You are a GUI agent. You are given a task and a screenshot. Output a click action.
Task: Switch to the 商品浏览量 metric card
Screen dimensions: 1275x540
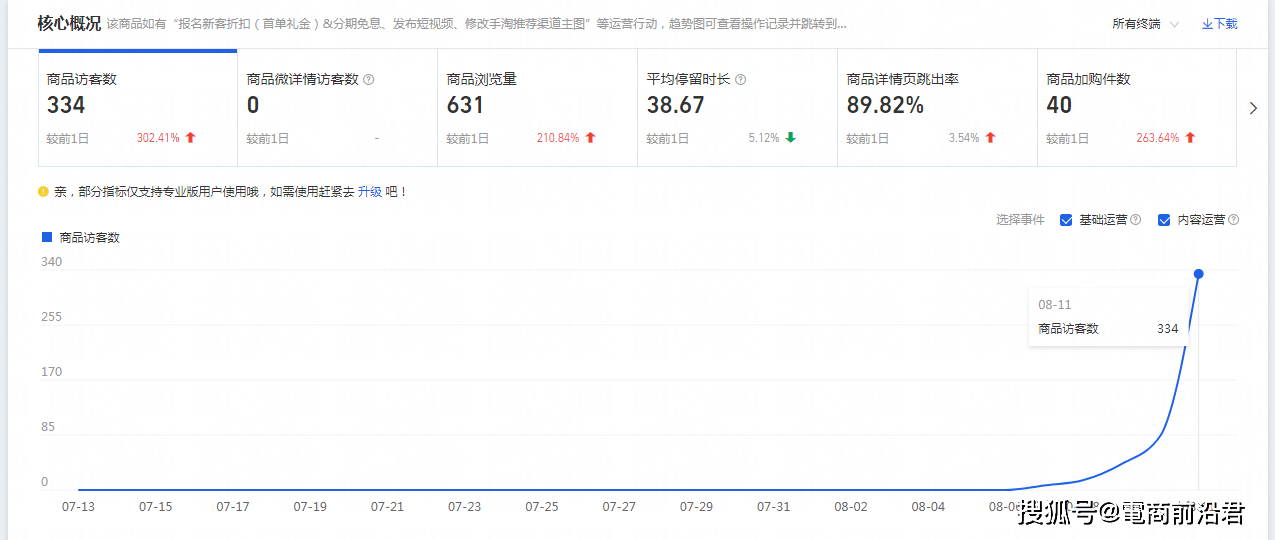[x=537, y=108]
